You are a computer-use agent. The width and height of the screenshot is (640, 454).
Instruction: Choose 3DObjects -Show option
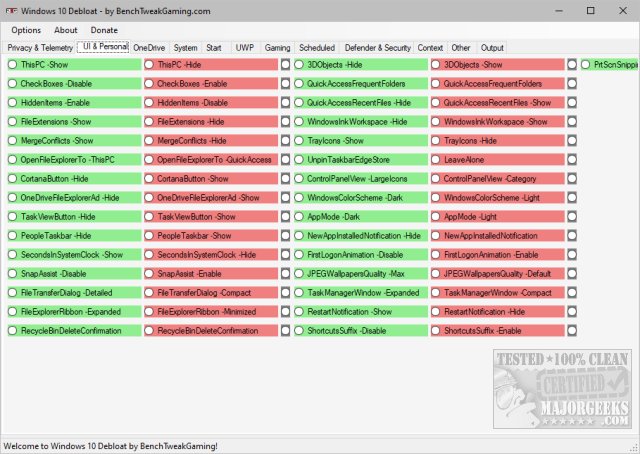(498, 65)
